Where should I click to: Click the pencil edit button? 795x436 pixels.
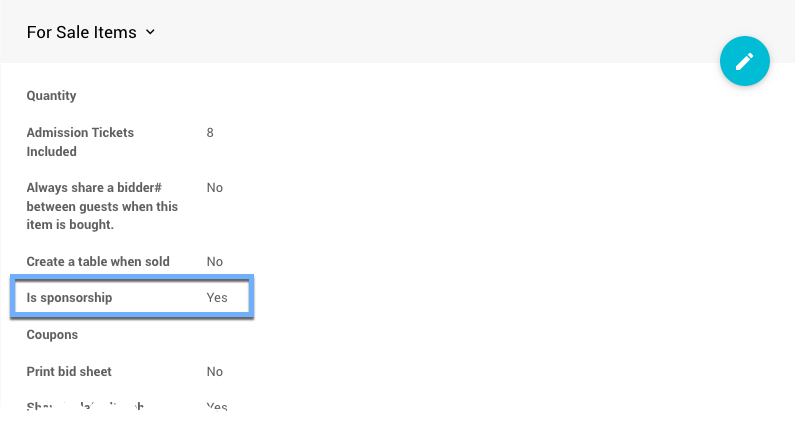tap(744, 61)
